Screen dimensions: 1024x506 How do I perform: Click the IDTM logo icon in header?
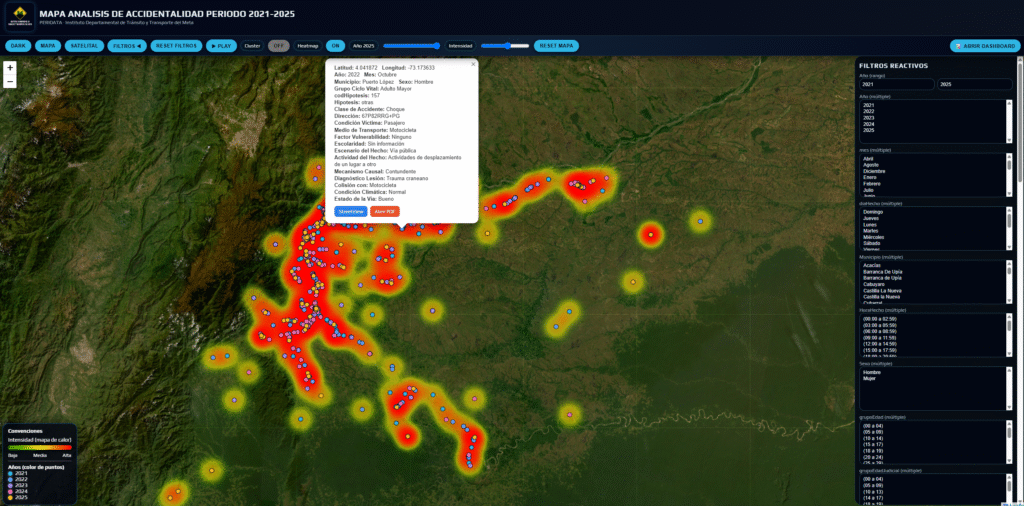20,16
